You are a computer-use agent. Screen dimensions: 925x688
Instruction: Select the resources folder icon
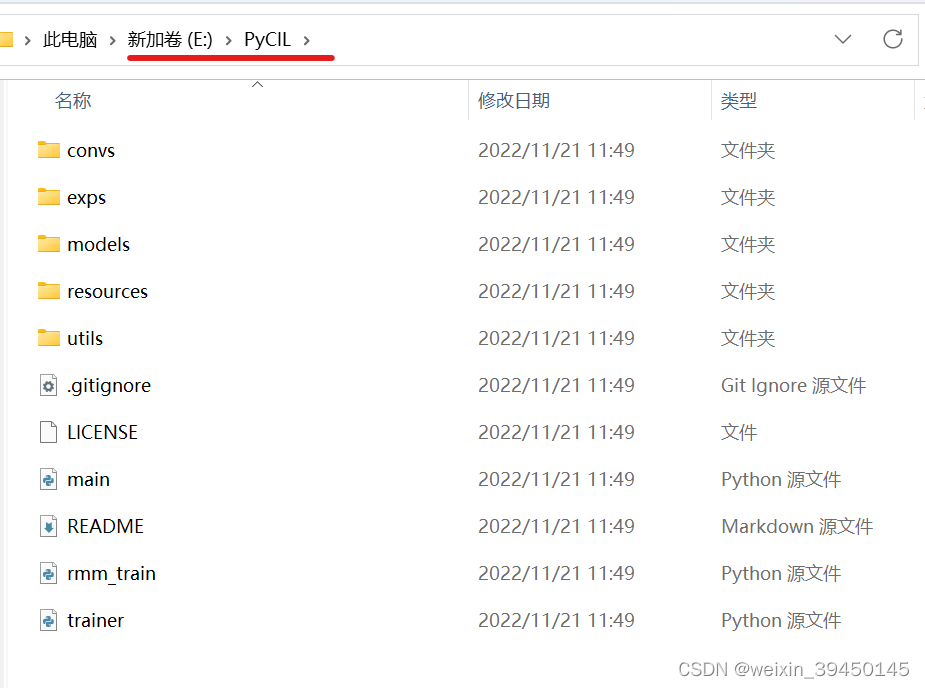[x=48, y=291]
